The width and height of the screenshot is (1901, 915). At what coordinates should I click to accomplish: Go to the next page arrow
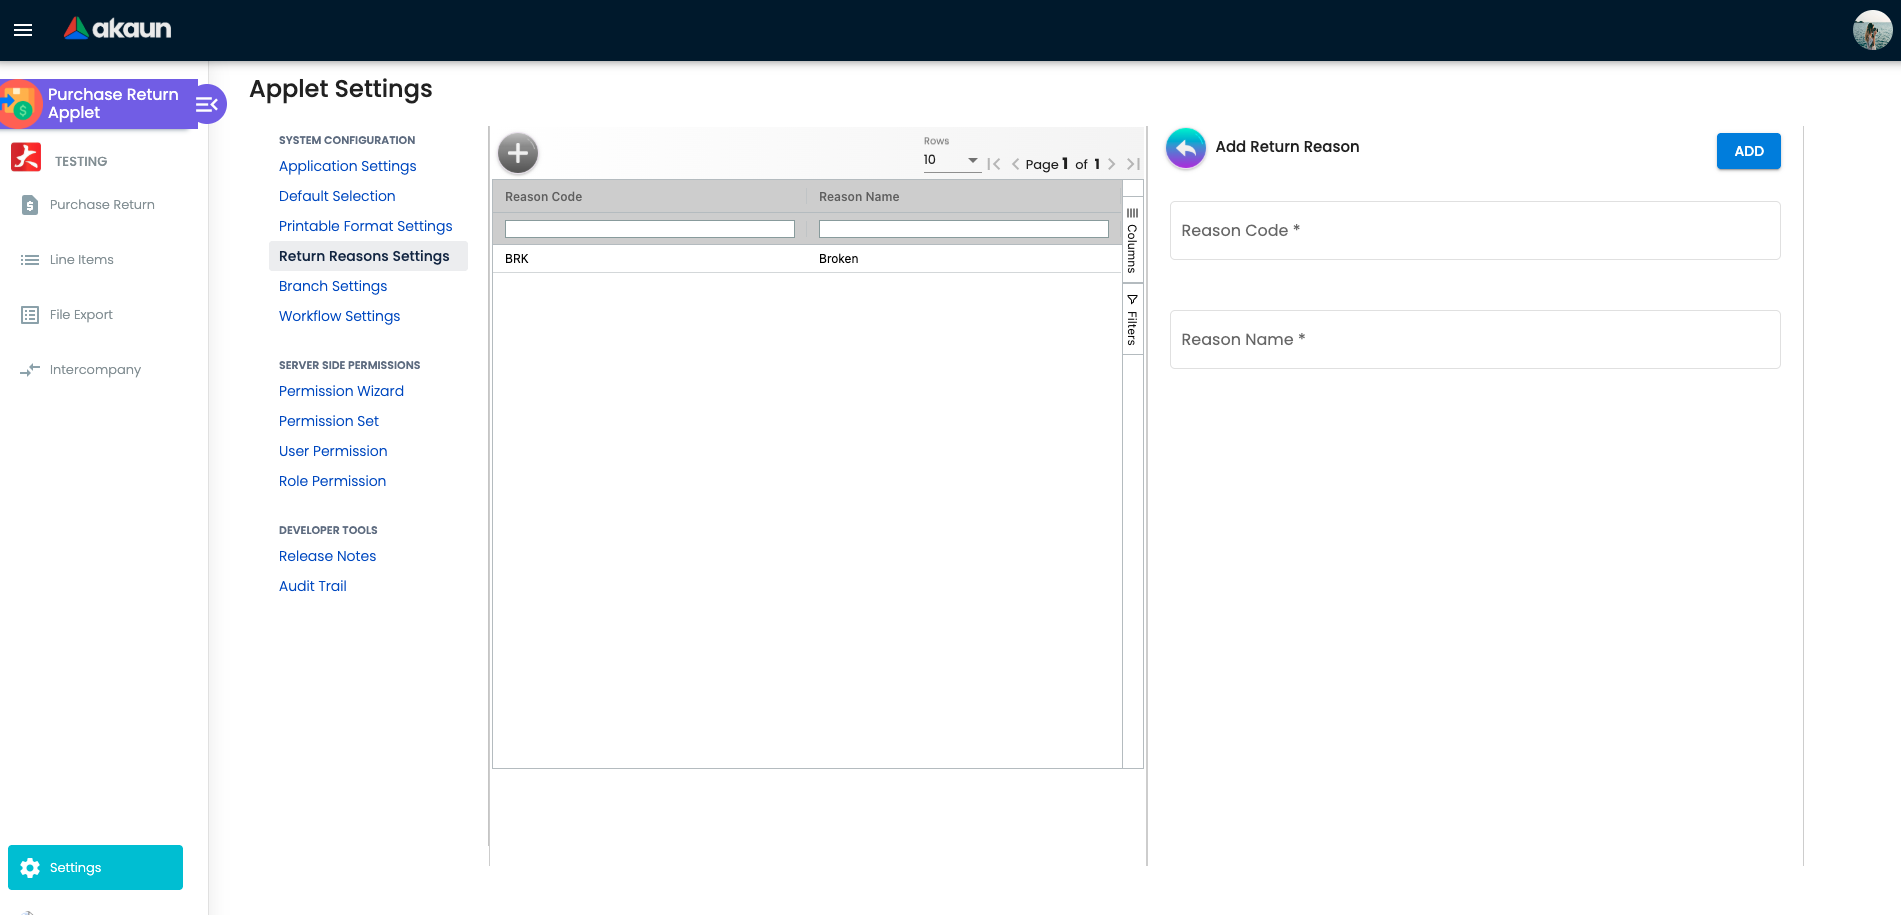click(1111, 164)
